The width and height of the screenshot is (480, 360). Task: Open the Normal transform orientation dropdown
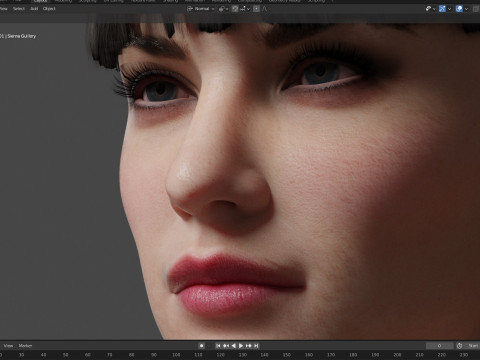[200, 9]
